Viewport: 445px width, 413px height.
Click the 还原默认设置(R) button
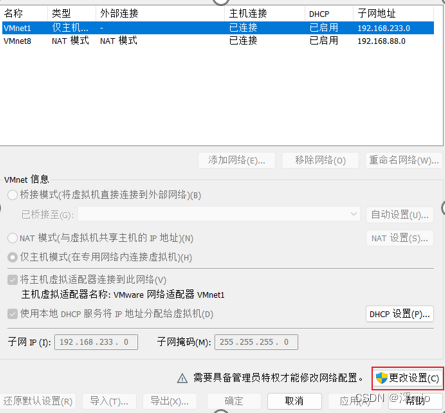(x=38, y=401)
